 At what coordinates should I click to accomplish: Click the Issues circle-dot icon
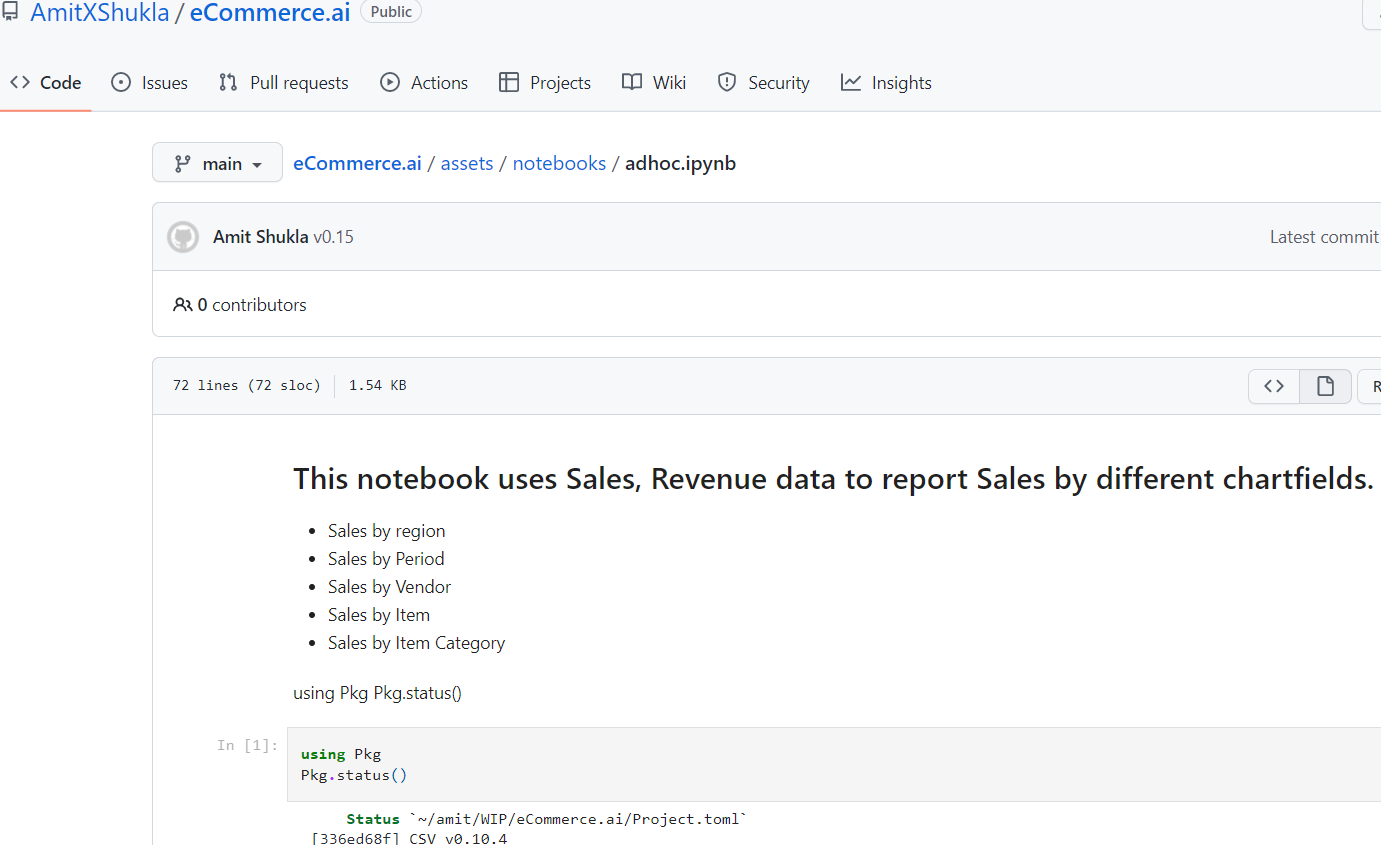click(x=121, y=83)
